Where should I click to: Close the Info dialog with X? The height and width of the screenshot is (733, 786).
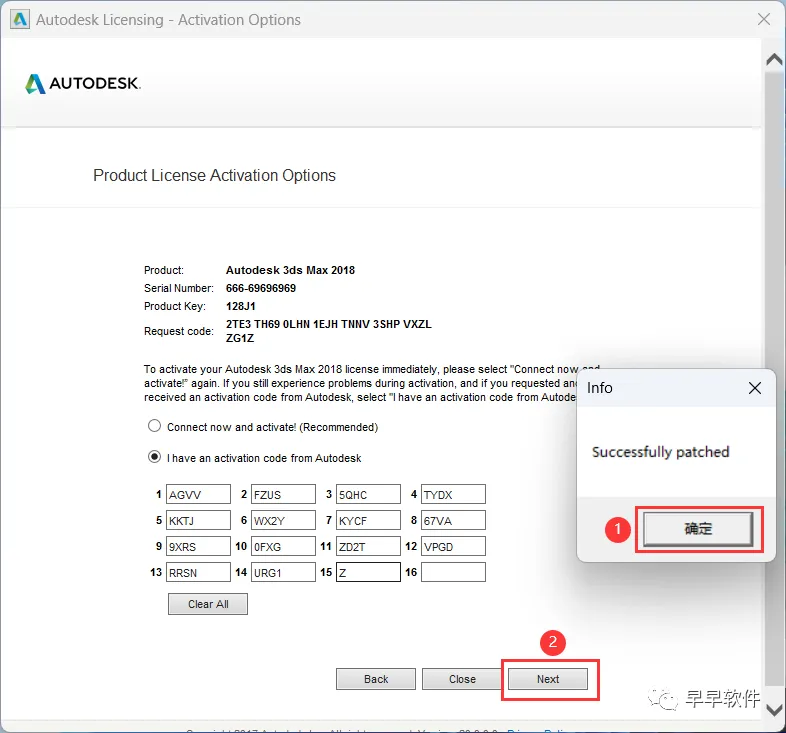pos(754,388)
